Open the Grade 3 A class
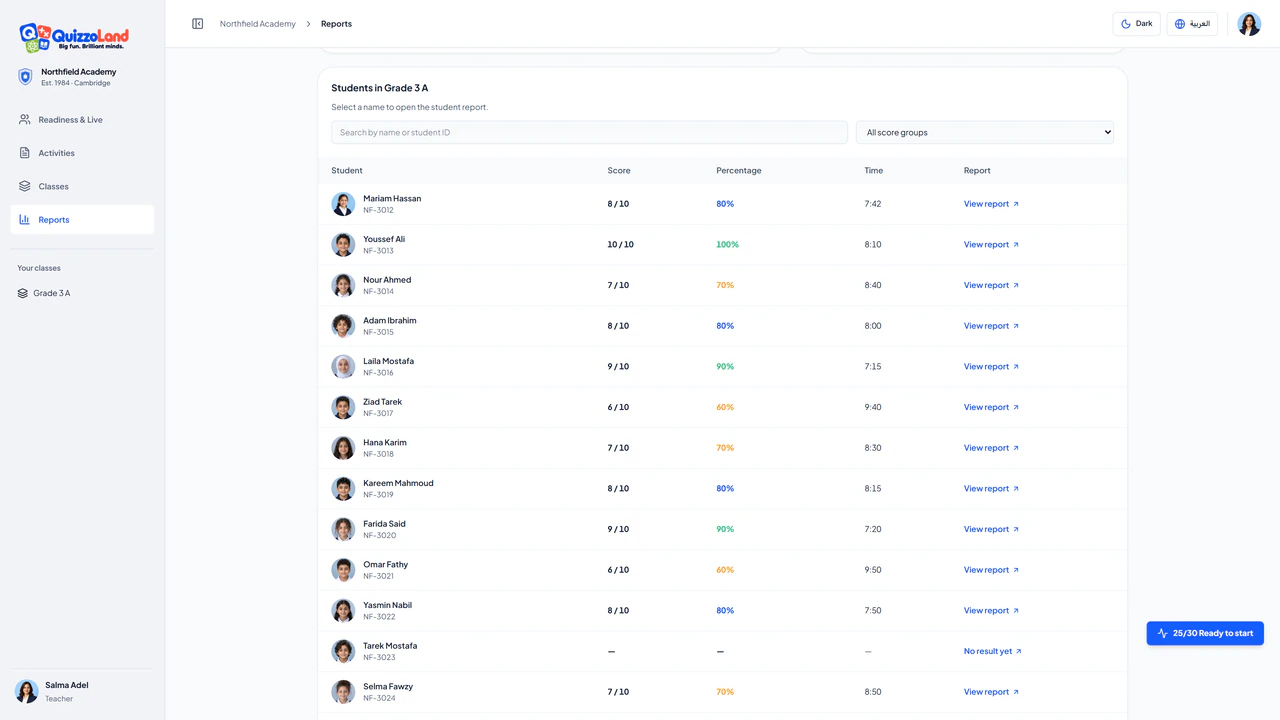Screen dimensions: 1280x720 [82, 293]
